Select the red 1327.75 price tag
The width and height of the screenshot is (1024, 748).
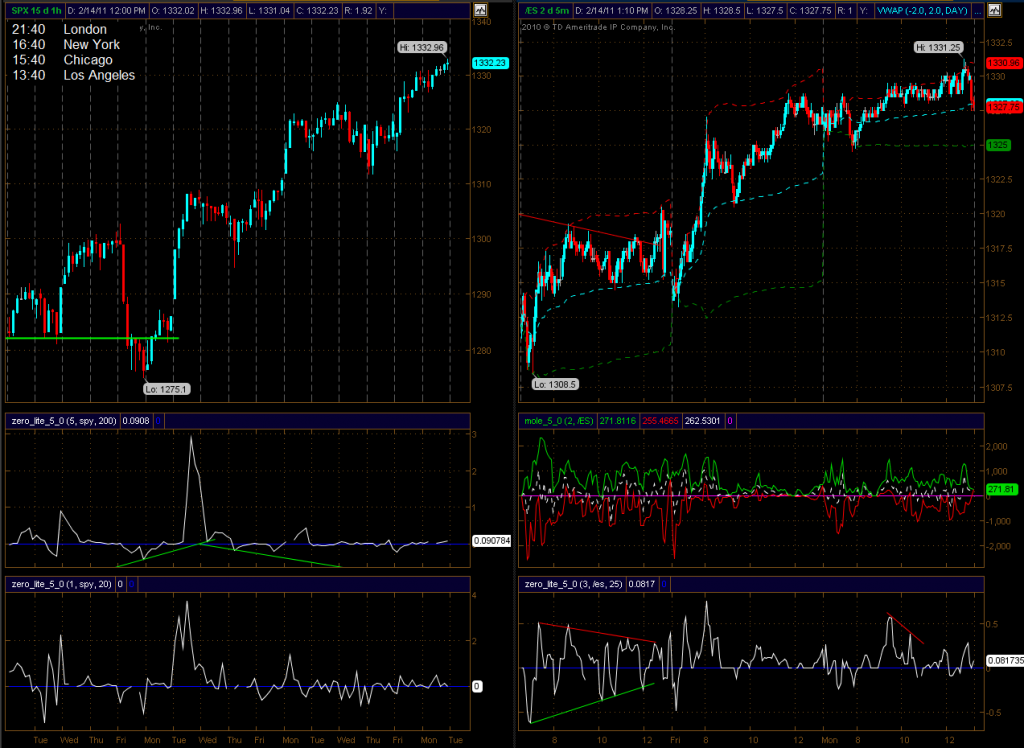click(1002, 106)
